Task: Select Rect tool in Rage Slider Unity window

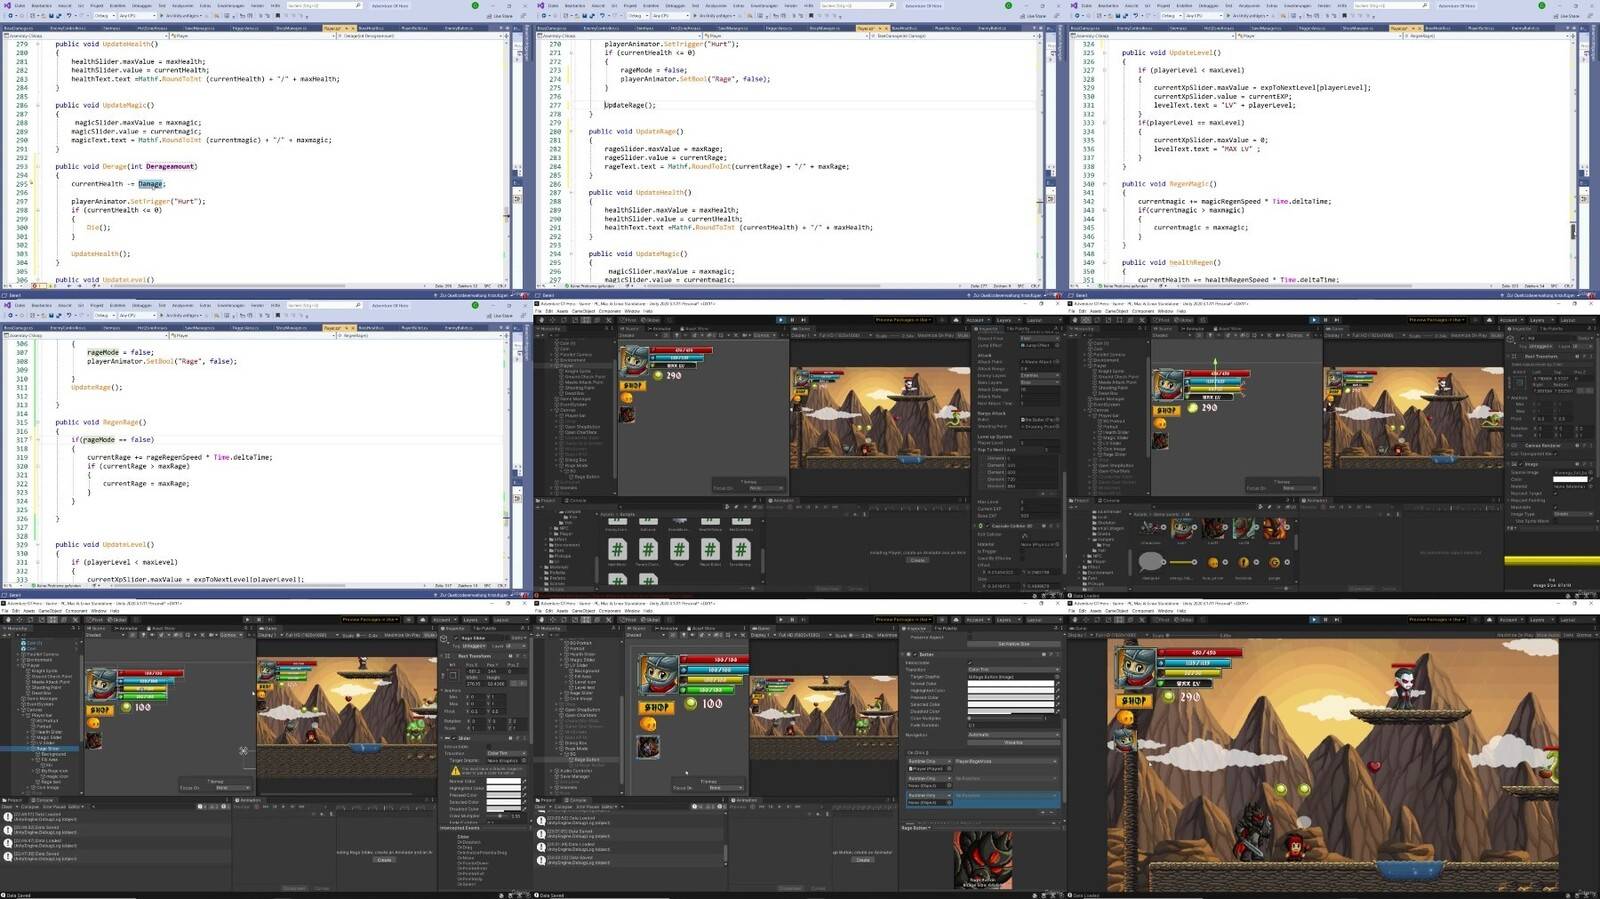Action: [x=52, y=620]
